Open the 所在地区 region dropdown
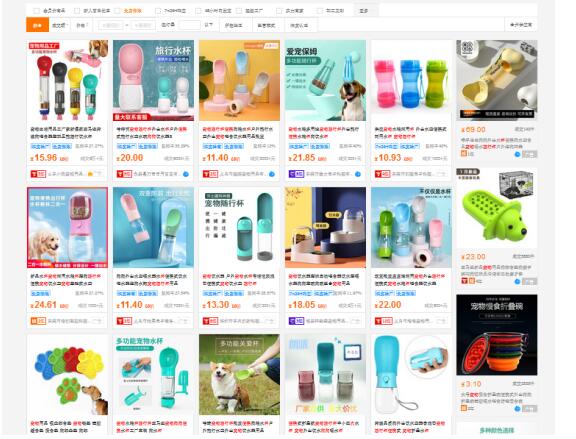 pos(234,25)
